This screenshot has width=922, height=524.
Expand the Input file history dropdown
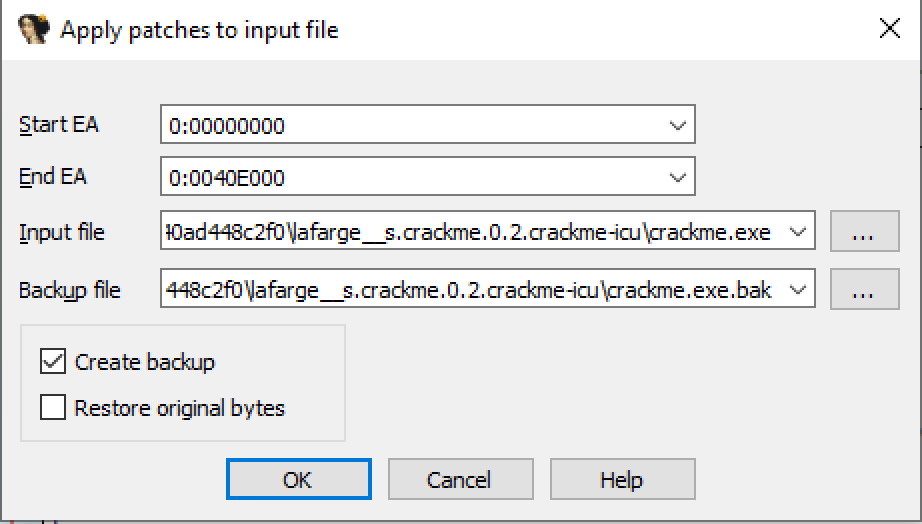[x=798, y=232]
